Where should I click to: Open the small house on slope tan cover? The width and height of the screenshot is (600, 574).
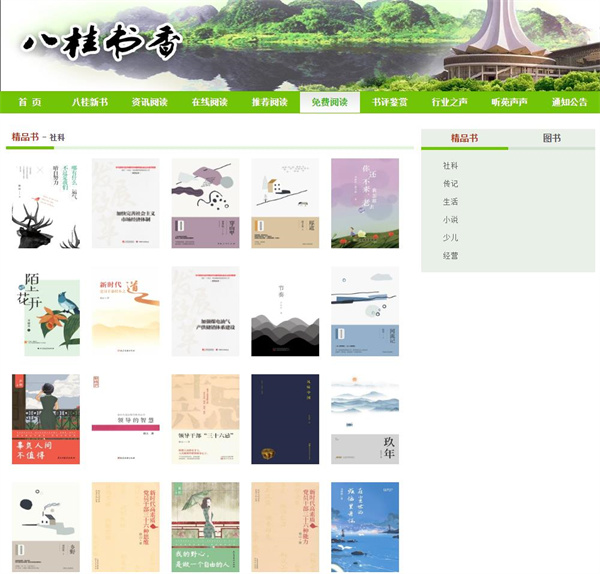pyautogui.click(x=285, y=203)
